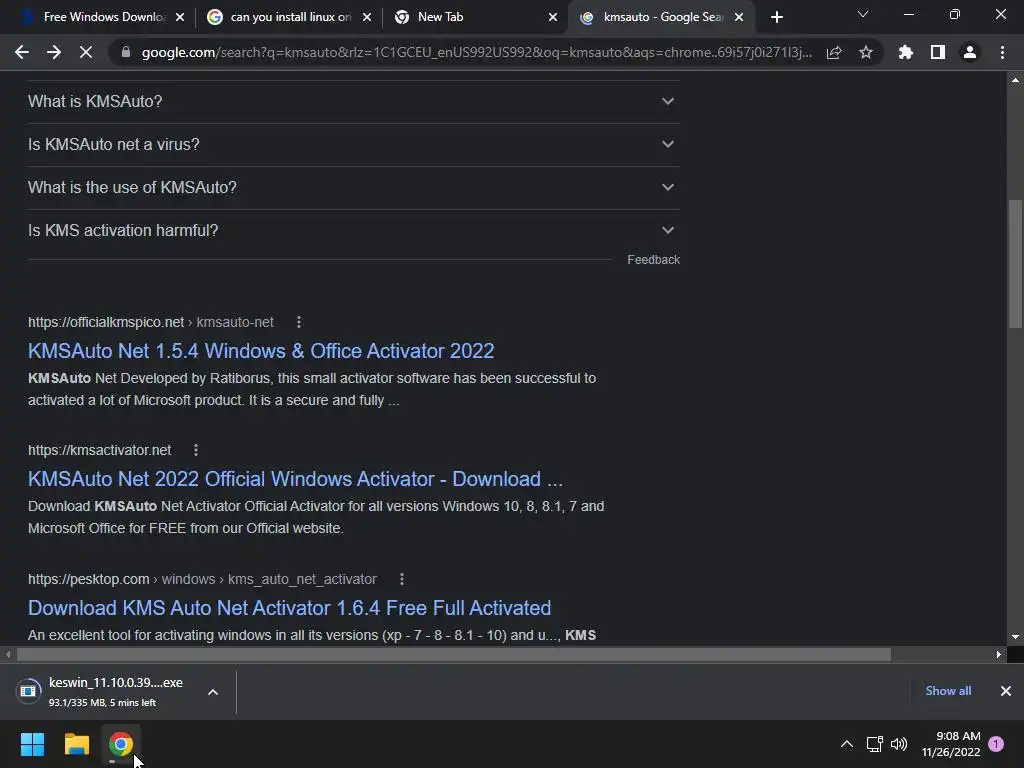This screenshot has height=768, width=1024.
Task: View site info via the lock icon
Action: [x=126, y=52]
